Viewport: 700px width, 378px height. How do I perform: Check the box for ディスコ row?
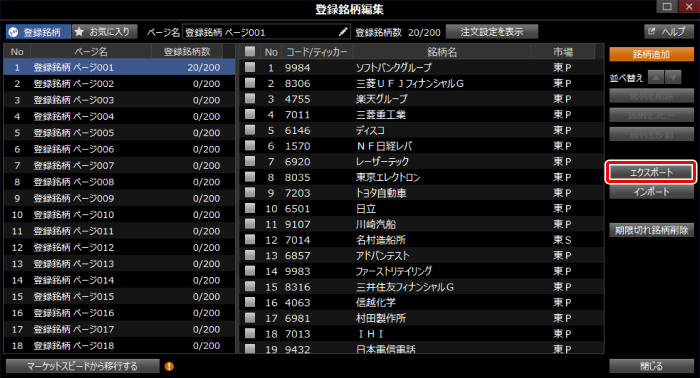(x=250, y=130)
